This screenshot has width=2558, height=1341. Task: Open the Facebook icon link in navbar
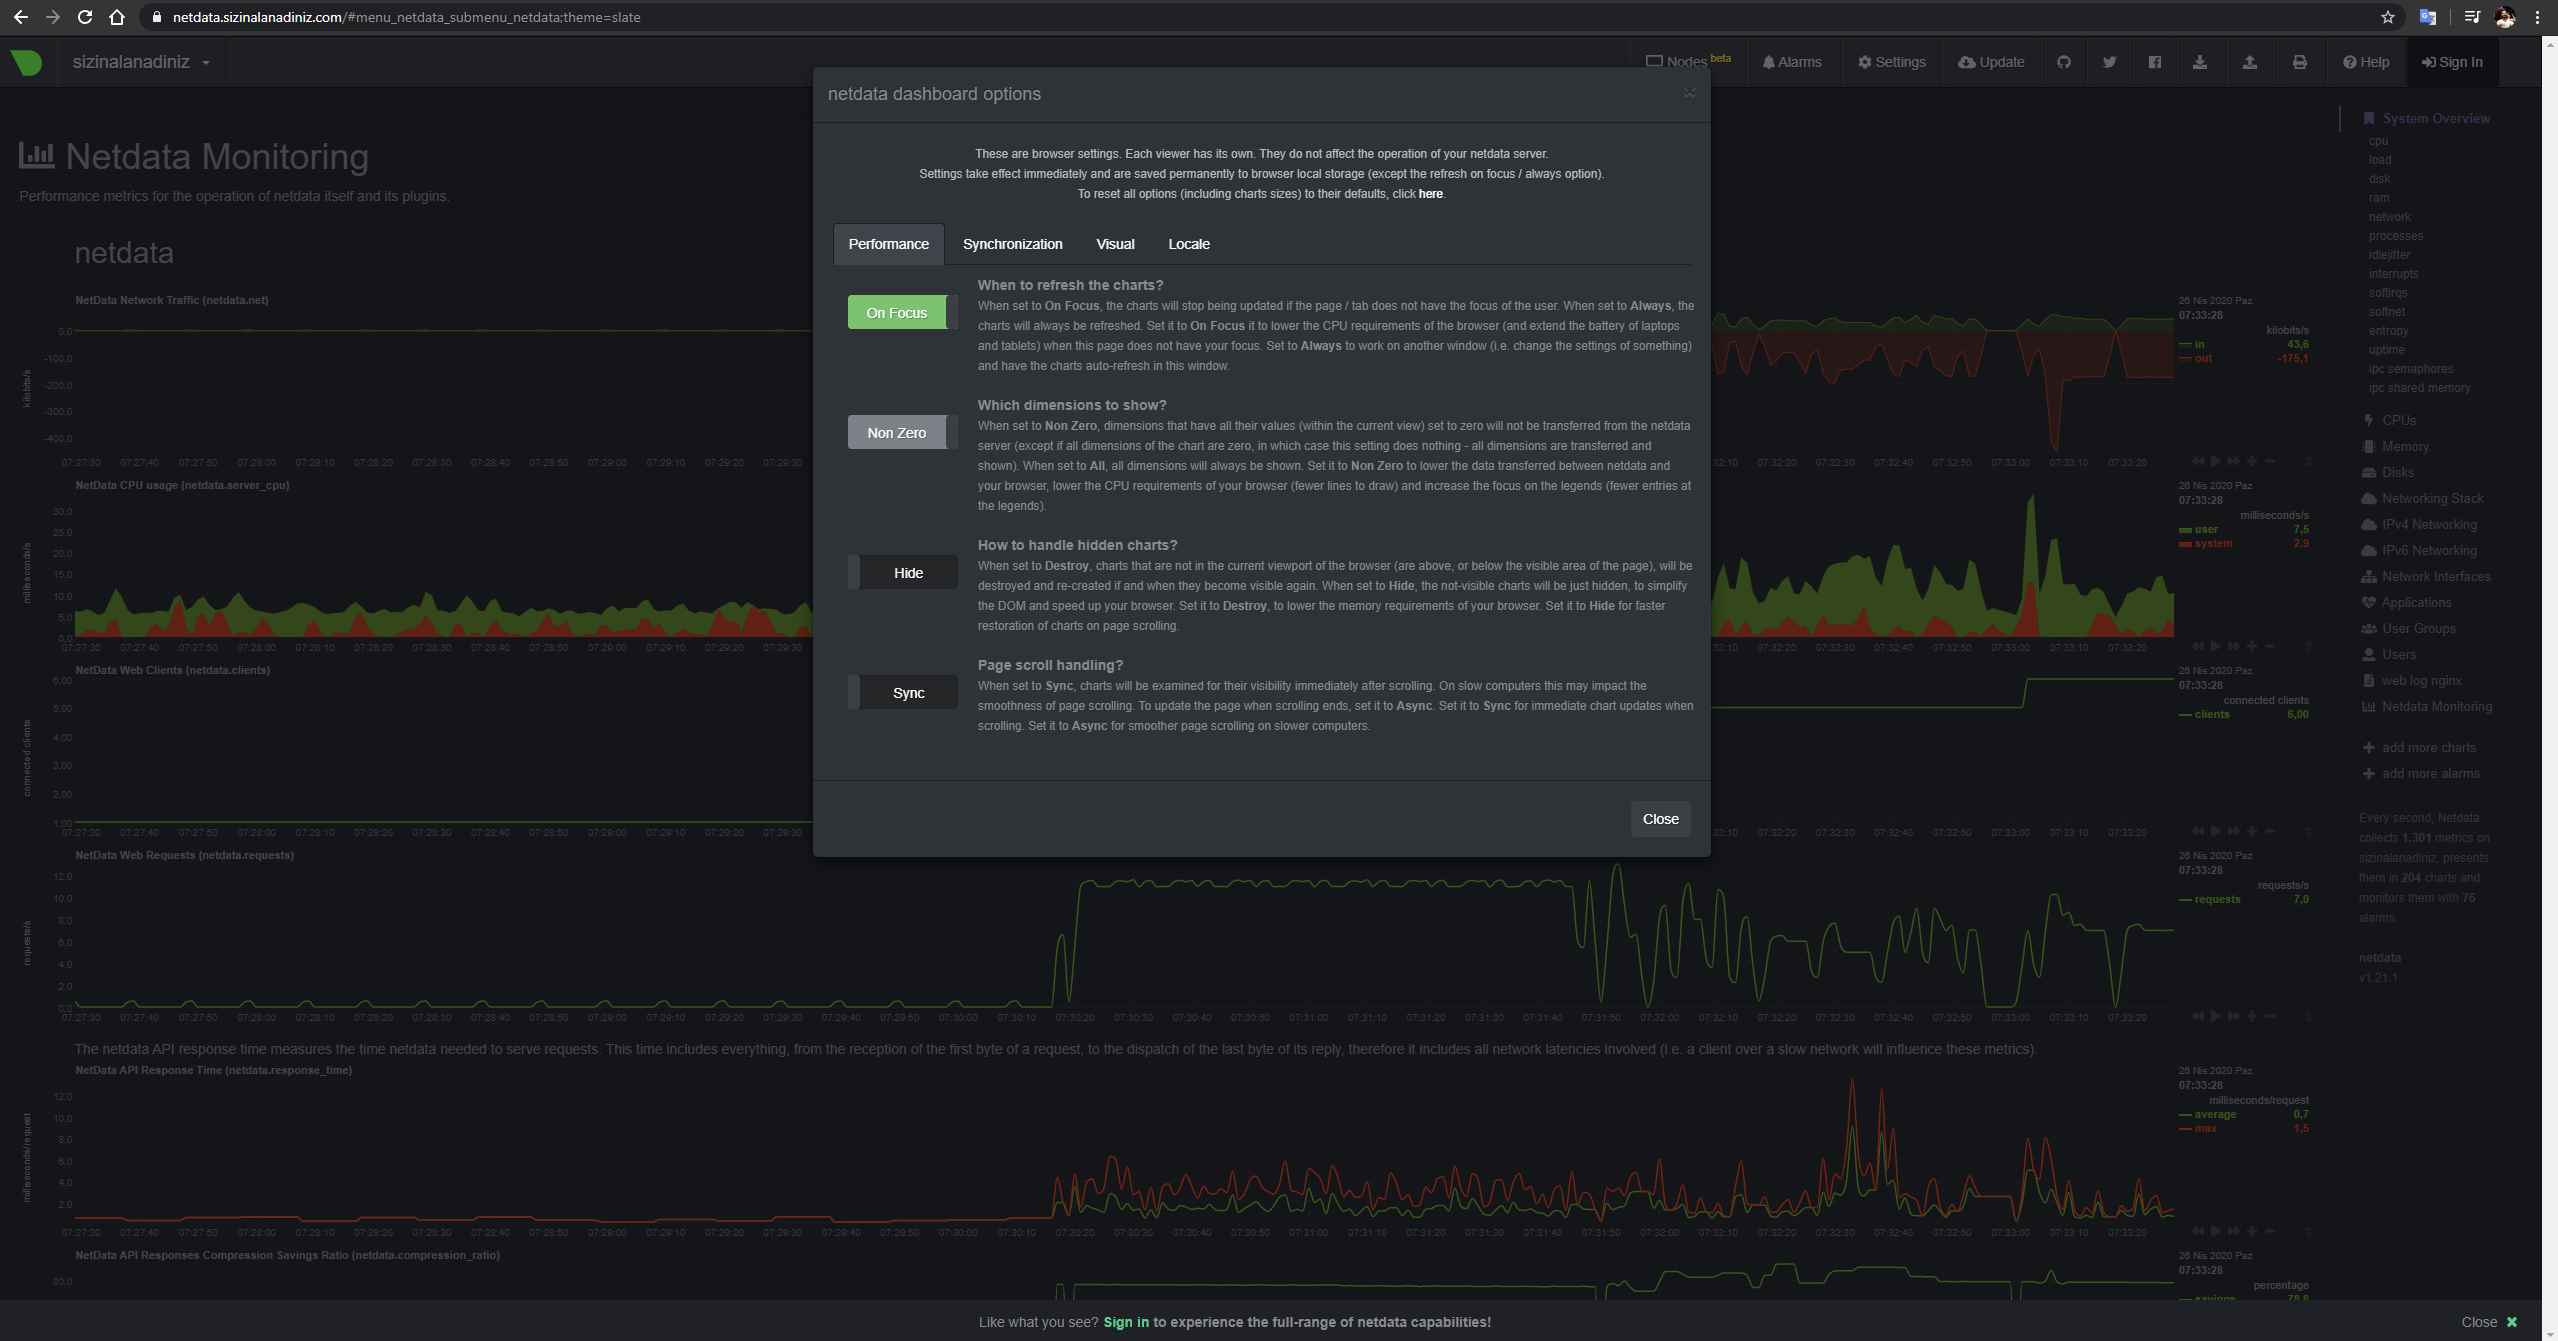(x=2154, y=62)
